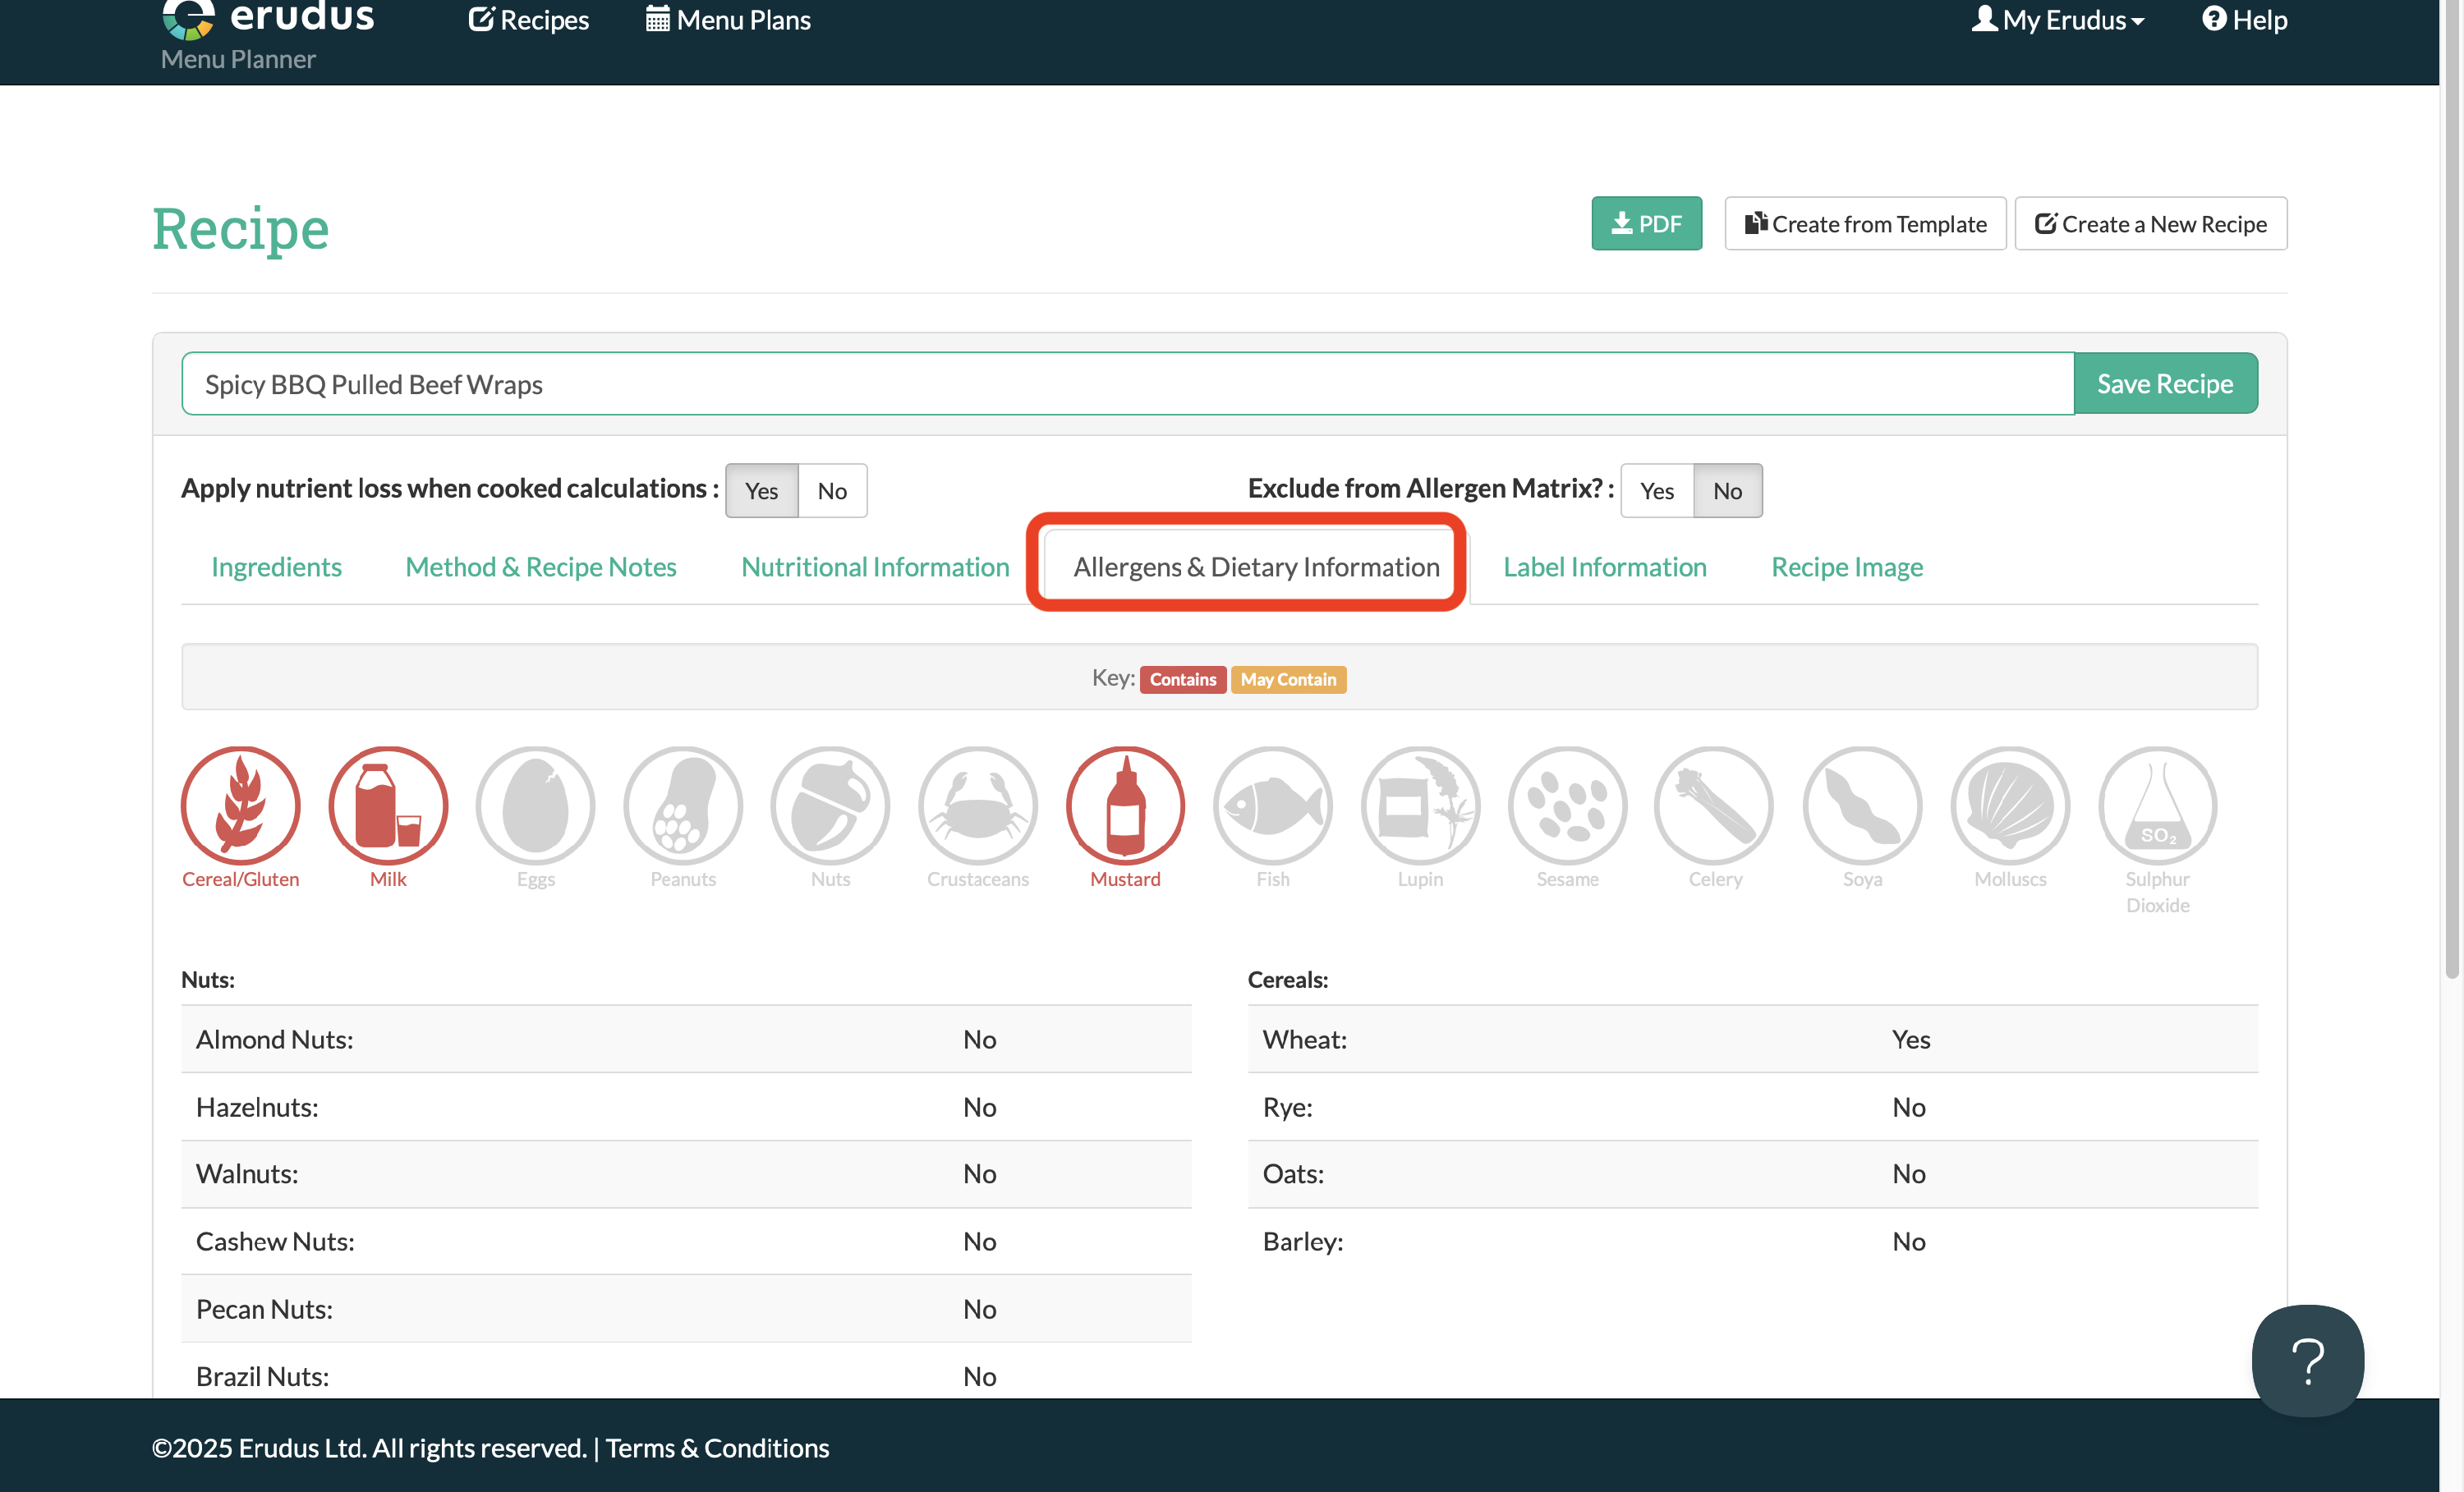Set nutrient loss calculation to Yes

(x=761, y=491)
